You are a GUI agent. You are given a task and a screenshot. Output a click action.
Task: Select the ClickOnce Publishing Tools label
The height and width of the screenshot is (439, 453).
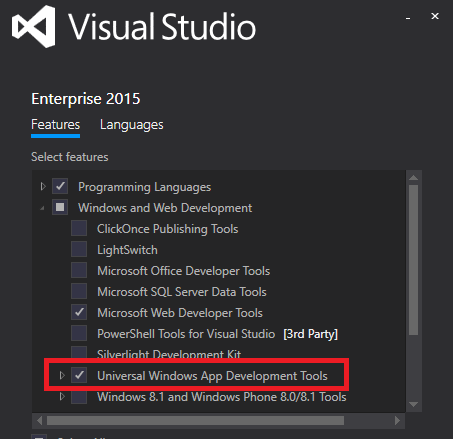(x=168, y=229)
